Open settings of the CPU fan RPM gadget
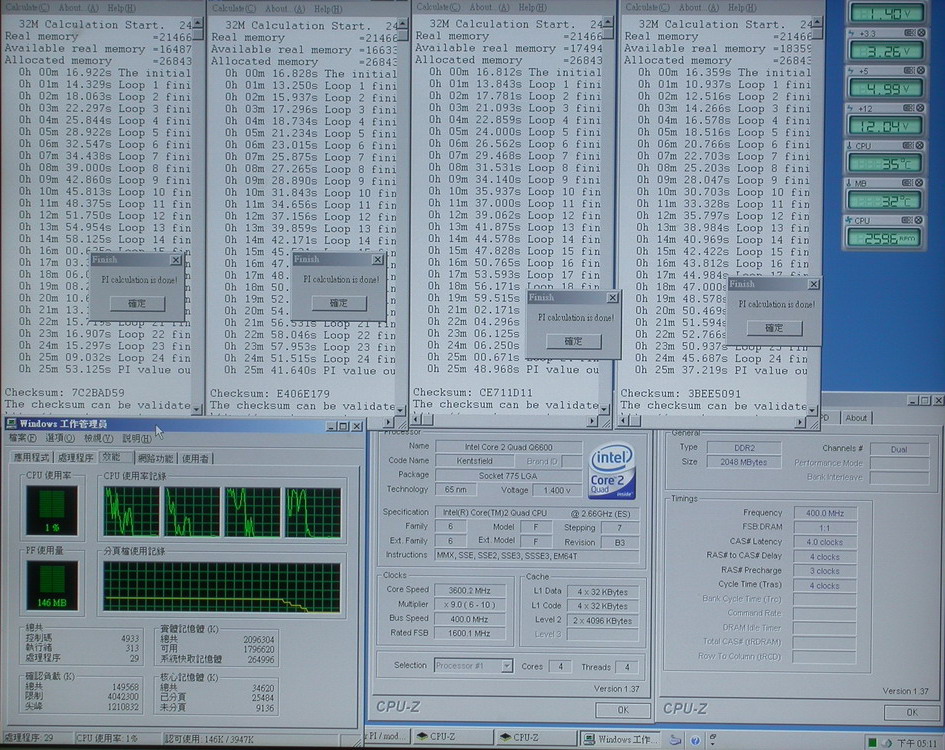Screen dimensions: 945x750 coord(908,220)
